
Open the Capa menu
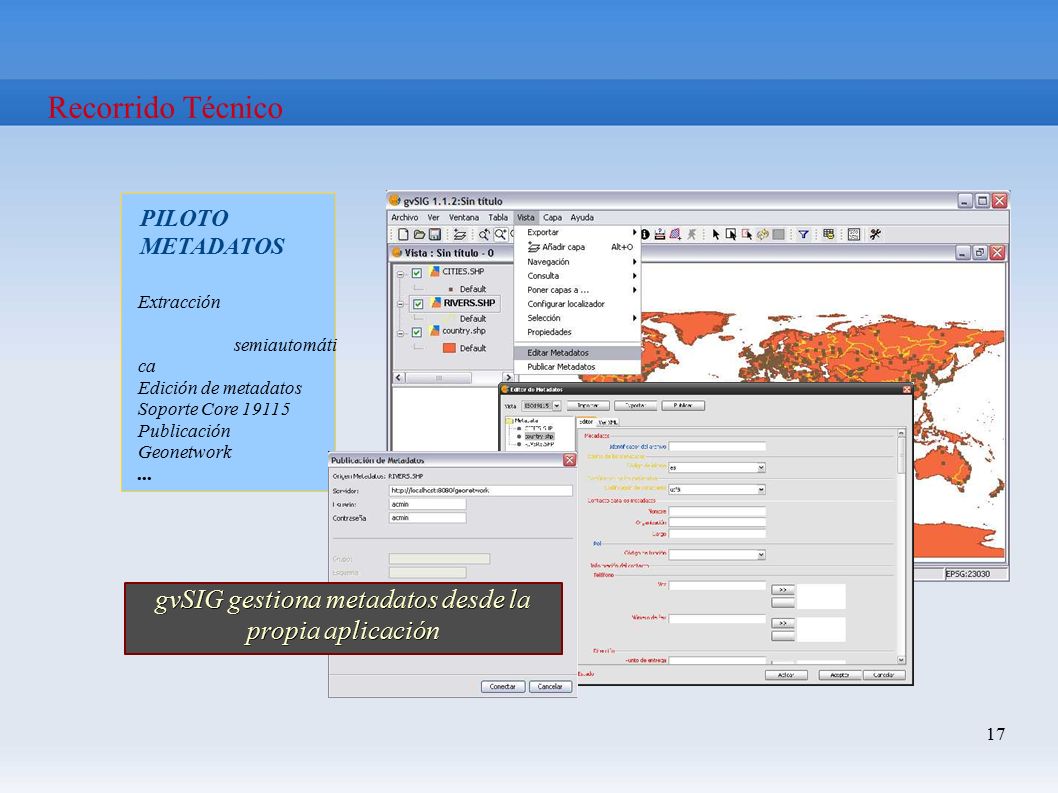click(553, 217)
